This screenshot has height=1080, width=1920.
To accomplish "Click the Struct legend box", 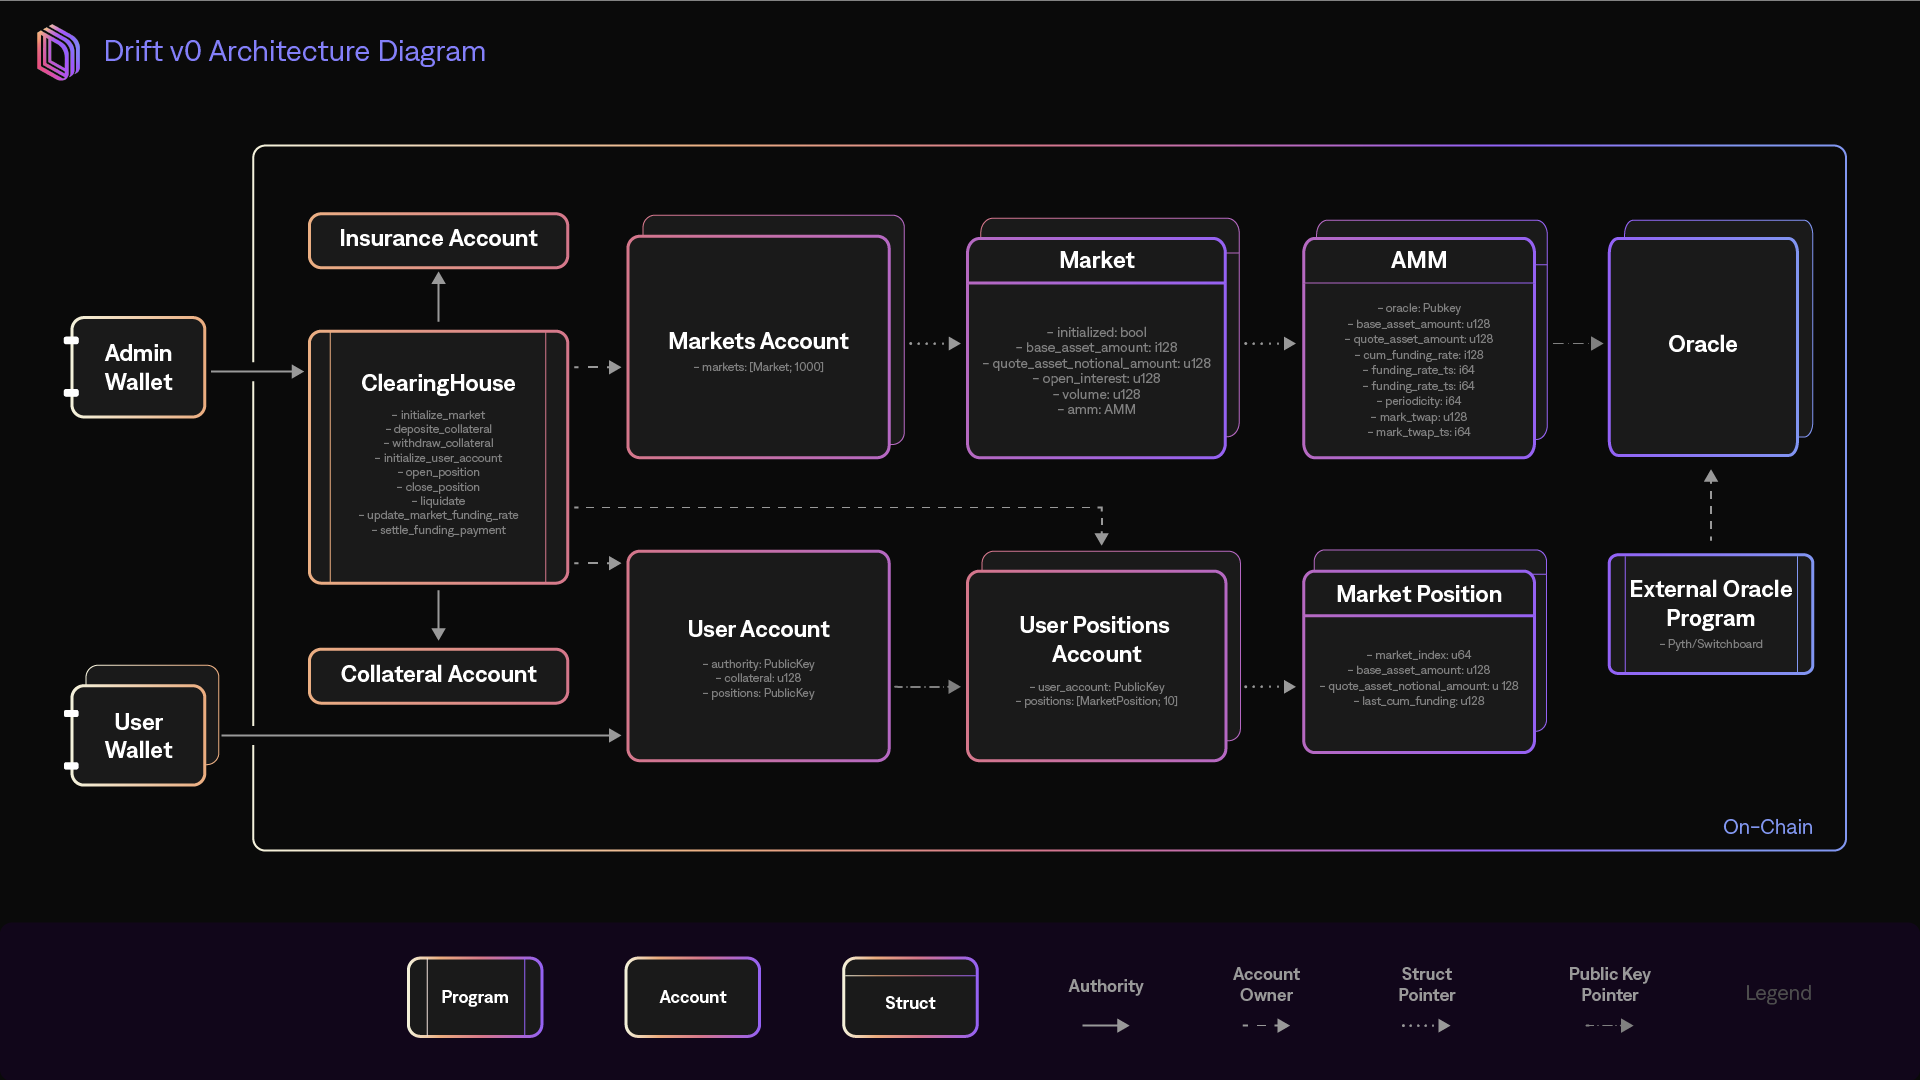I will pyautogui.click(x=910, y=997).
